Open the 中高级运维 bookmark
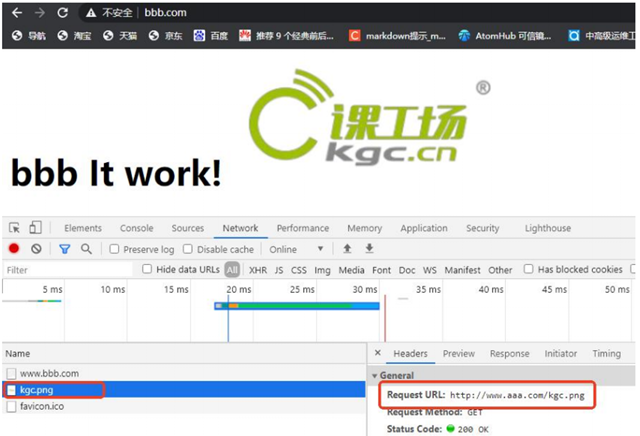640x436 pixels. click(x=602, y=36)
